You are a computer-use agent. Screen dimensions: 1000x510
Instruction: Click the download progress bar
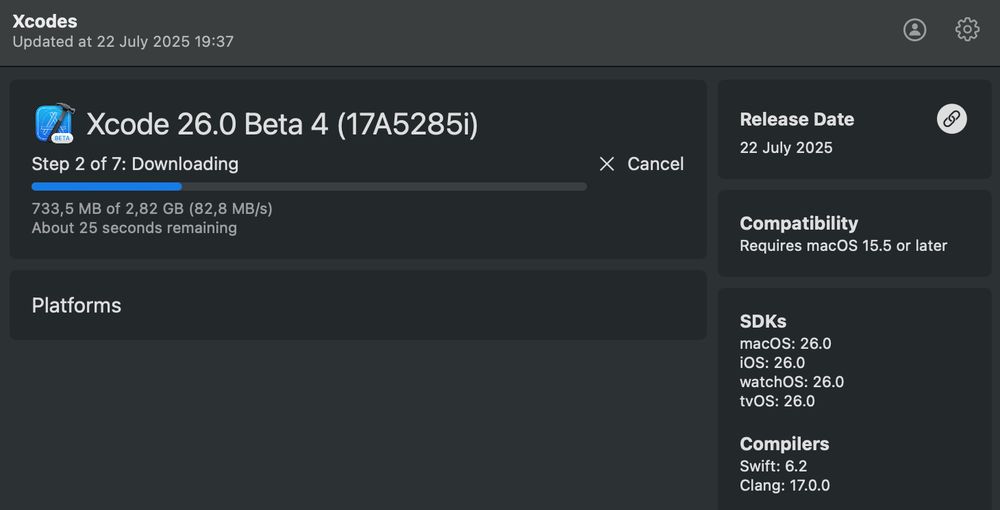pos(309,187)
